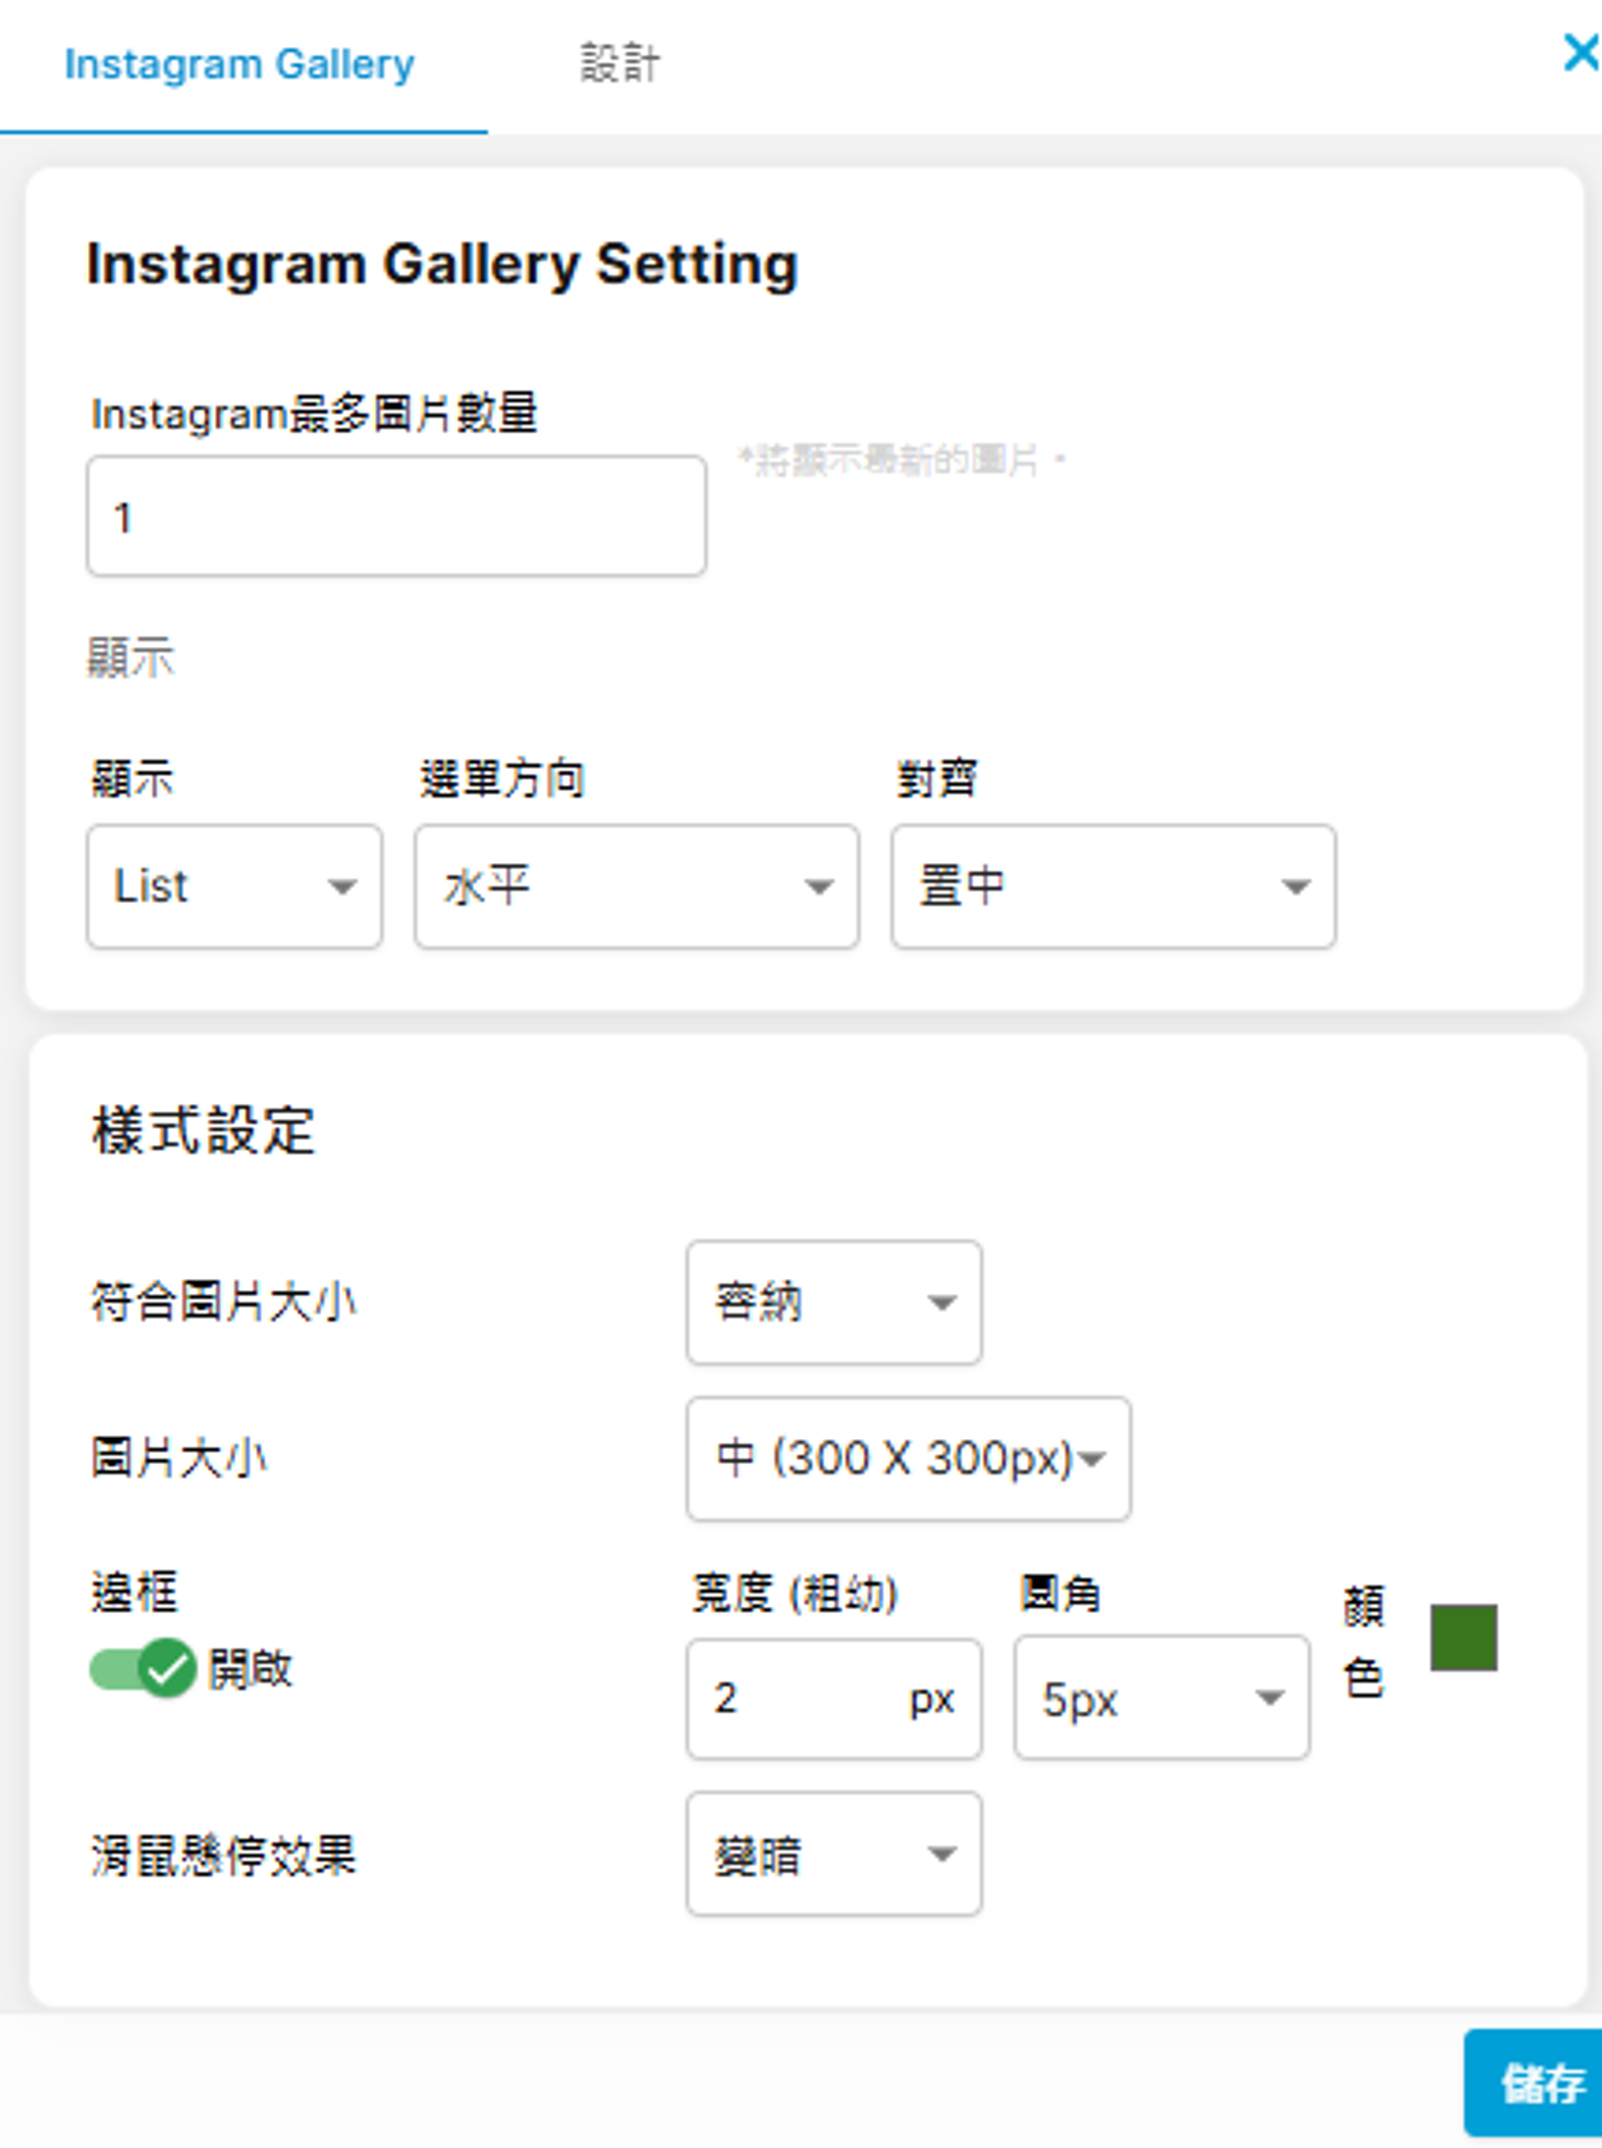This screenshot has height=2148, width=1602.
Task: Expand the 符合圖片大小 dropdown showing 容納
Action: tap(833, 1302)
